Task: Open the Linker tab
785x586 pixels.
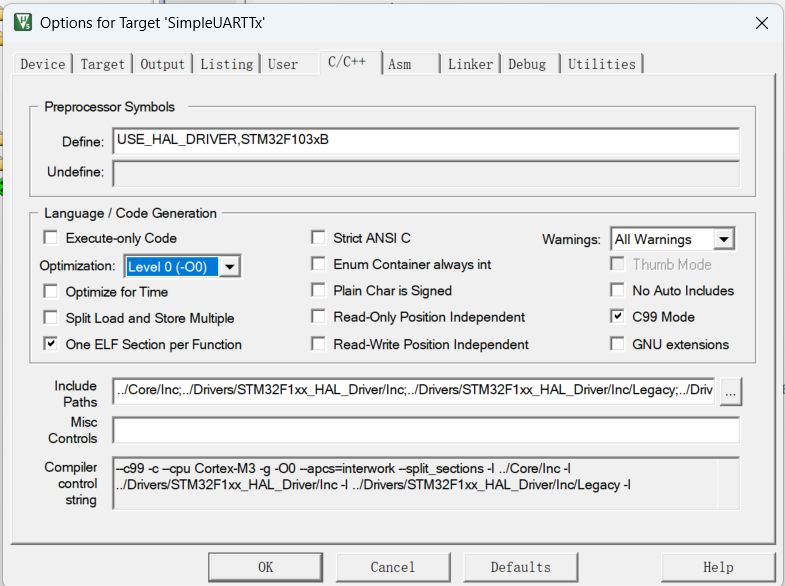Action: click(x=470, y=65)
